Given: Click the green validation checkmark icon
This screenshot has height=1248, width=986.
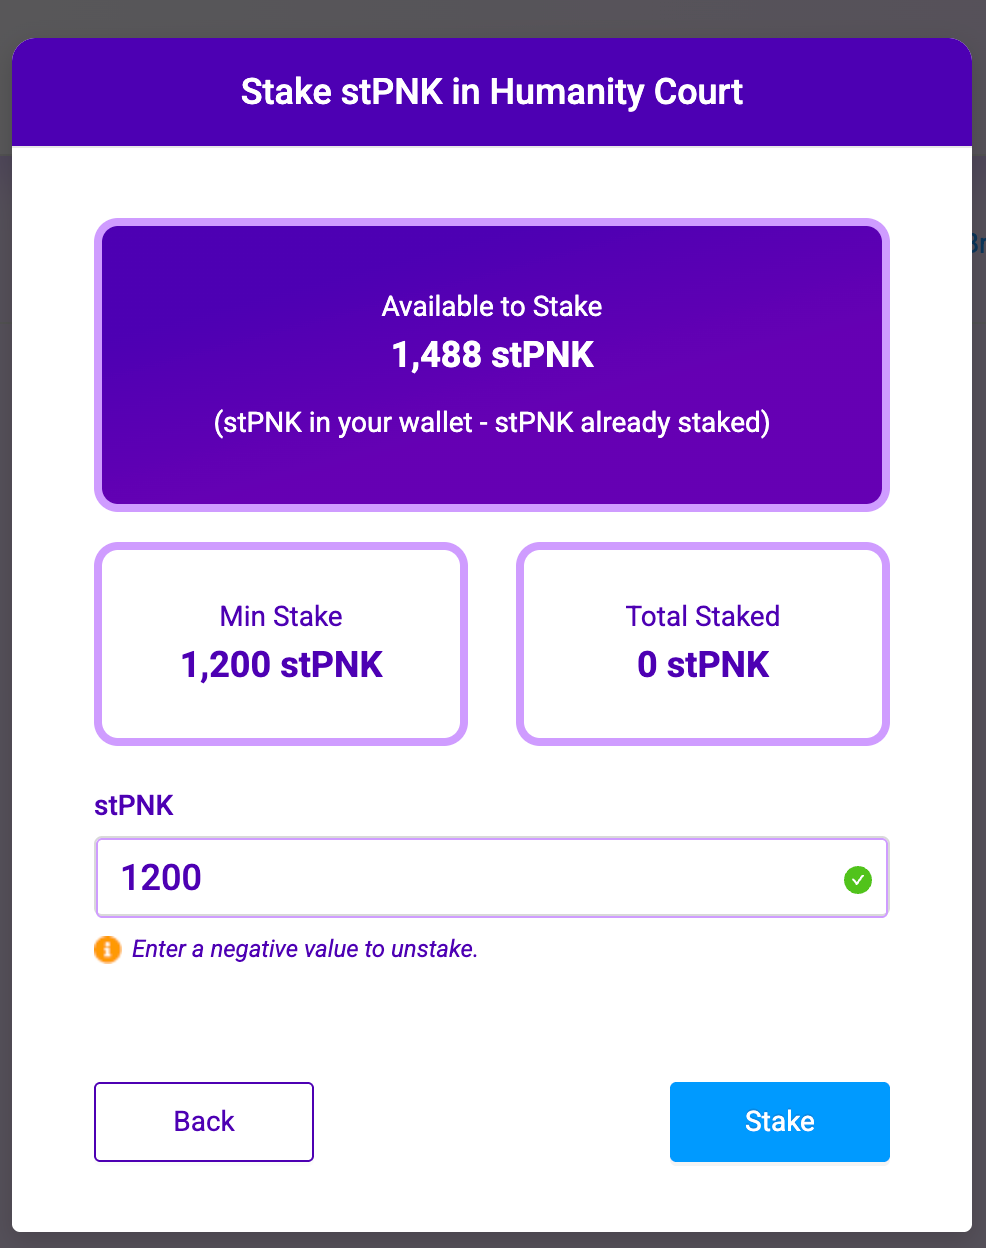Looking at the screenshot, I should coord(857,879).
